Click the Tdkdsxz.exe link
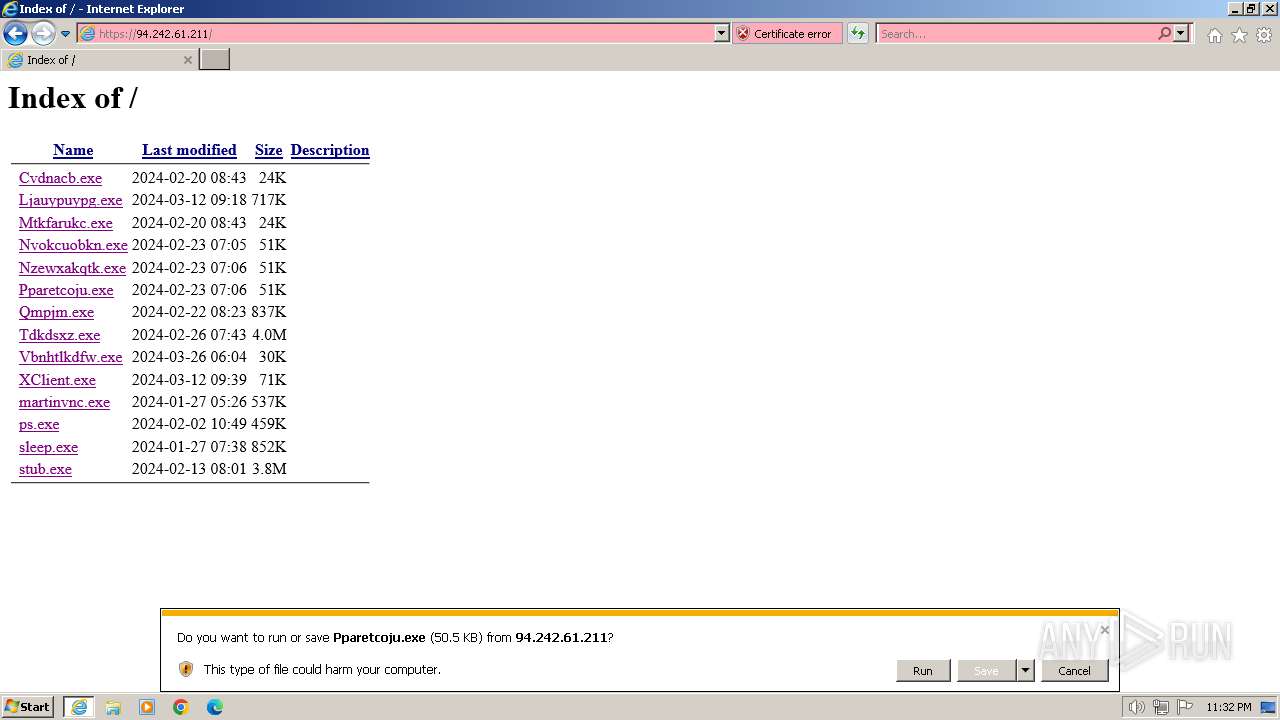This screenshot has width=1280, height=720. [59, 335]
